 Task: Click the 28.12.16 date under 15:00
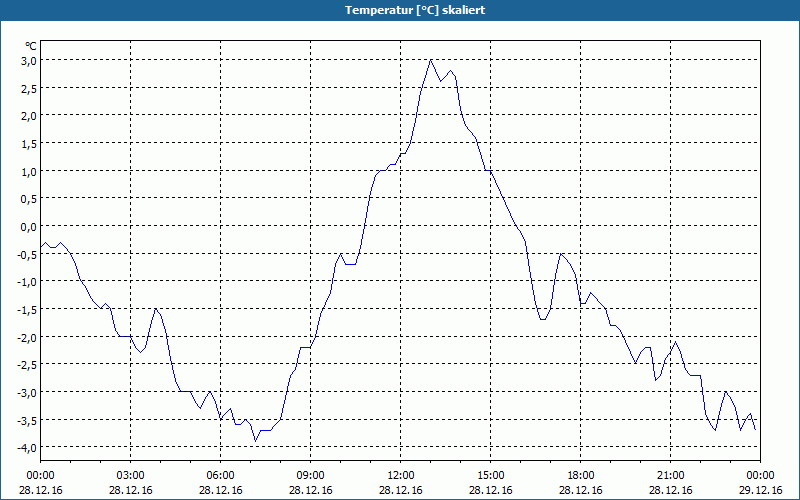coord(491,490)
